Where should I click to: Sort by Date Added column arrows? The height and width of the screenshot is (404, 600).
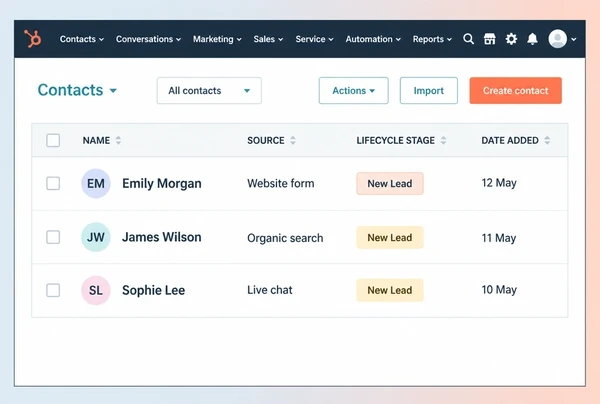tap(547, 140)
